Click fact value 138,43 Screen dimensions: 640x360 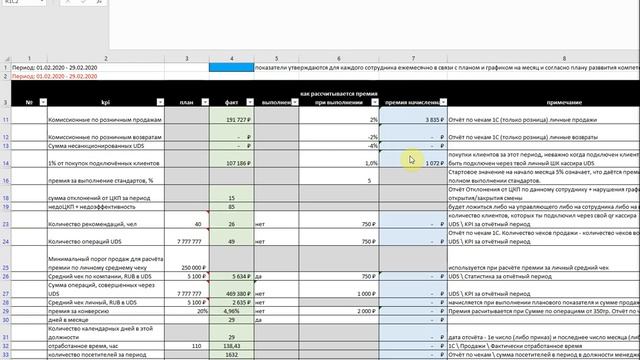(231, 346)
